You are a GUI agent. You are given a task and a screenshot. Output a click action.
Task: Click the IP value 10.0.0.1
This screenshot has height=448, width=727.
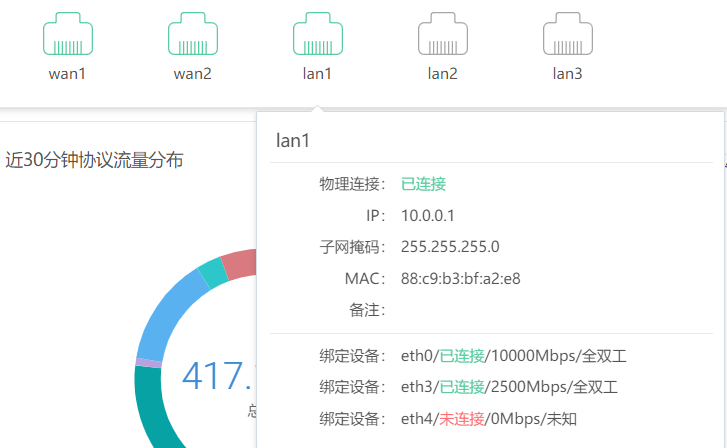coord(427,216)
